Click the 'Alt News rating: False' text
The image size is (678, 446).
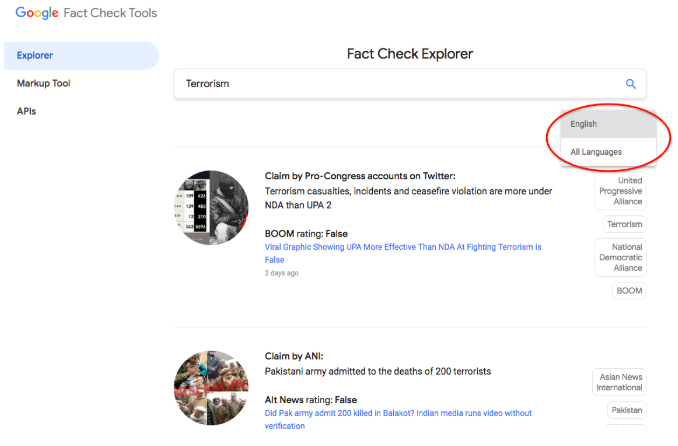click(311, 400)
